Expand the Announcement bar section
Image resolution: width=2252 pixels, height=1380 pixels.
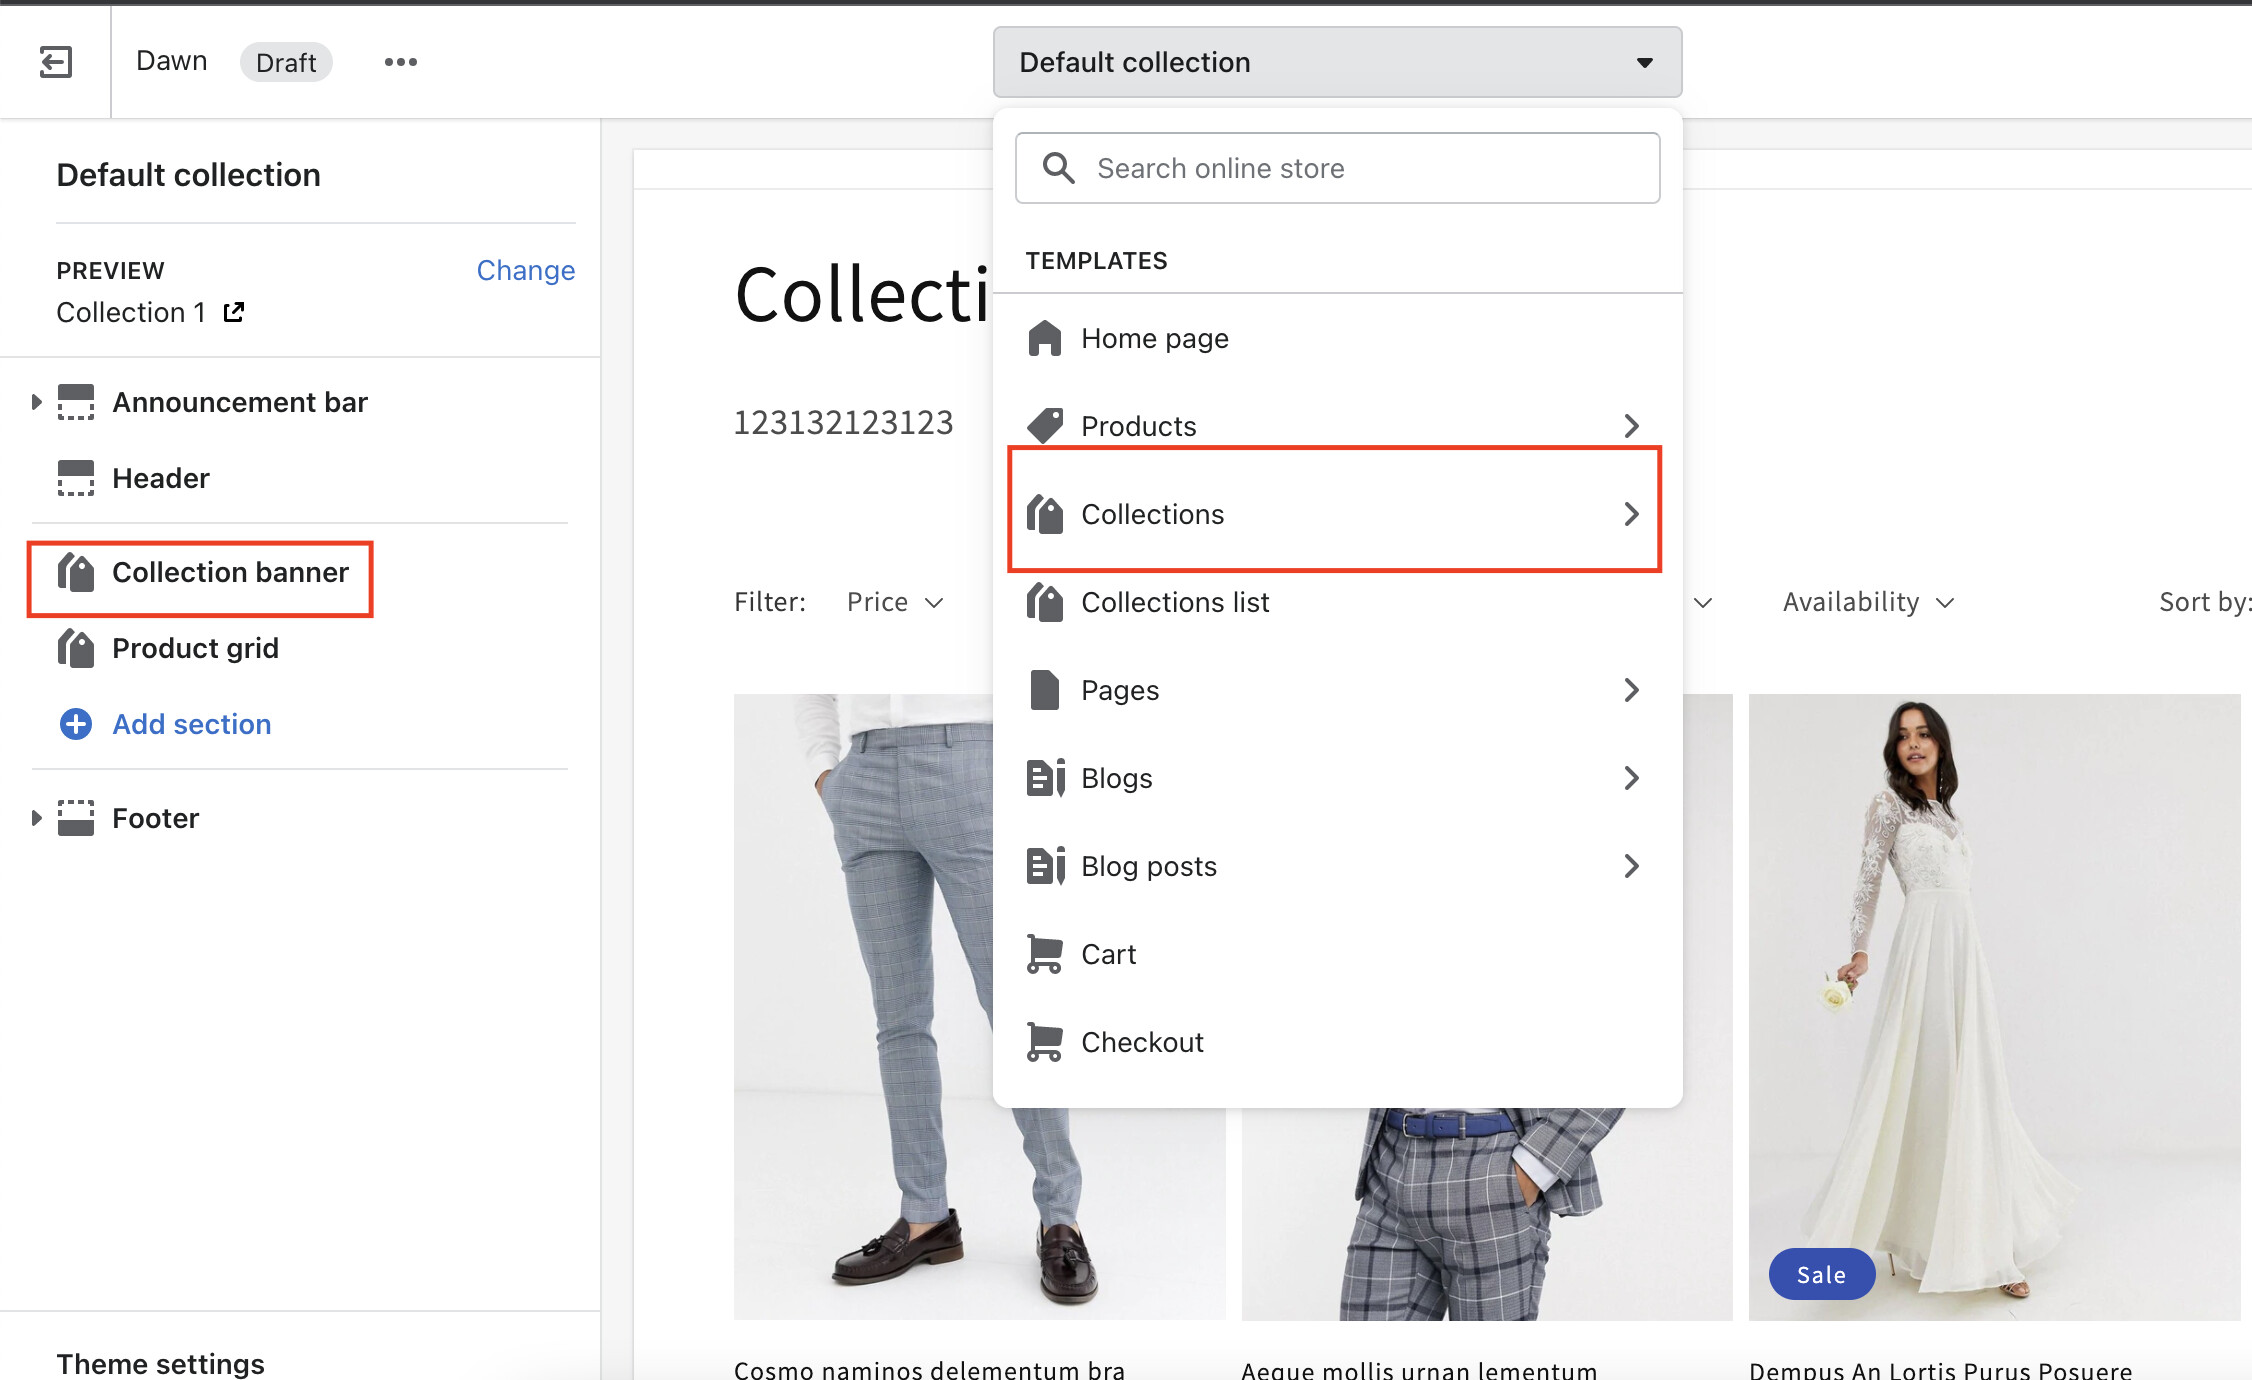[37, 402]
